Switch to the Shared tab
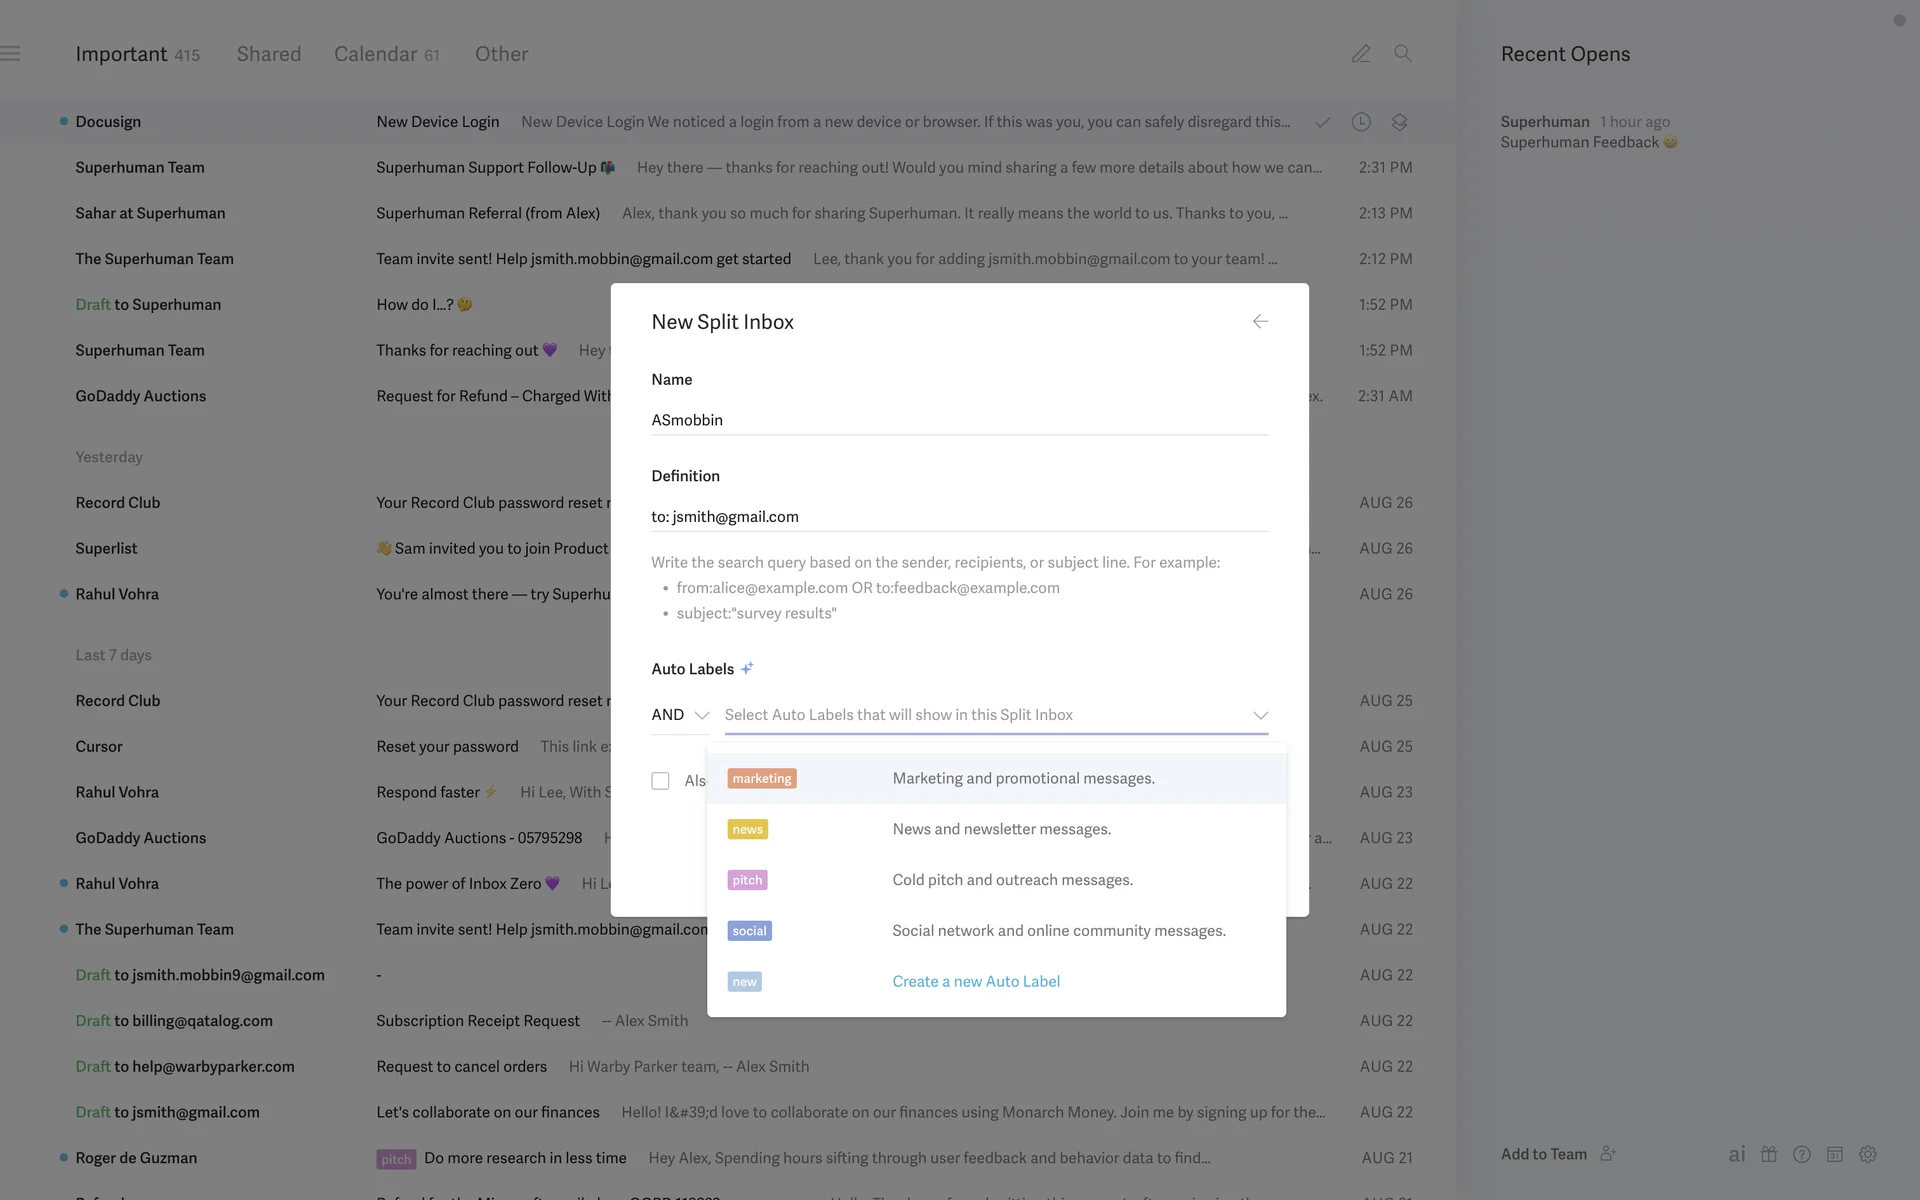 [x=268, y=54]
